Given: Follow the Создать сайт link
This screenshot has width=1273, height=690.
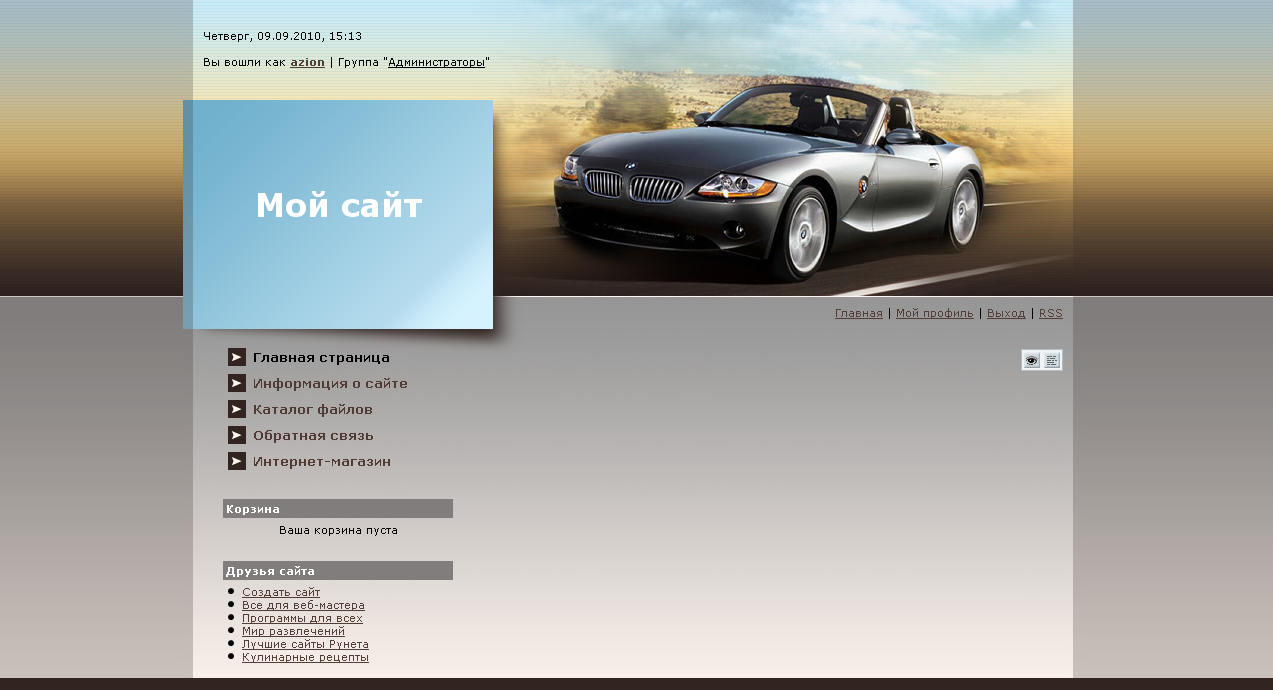Looking at the screenshot, I should click(281, 592).
